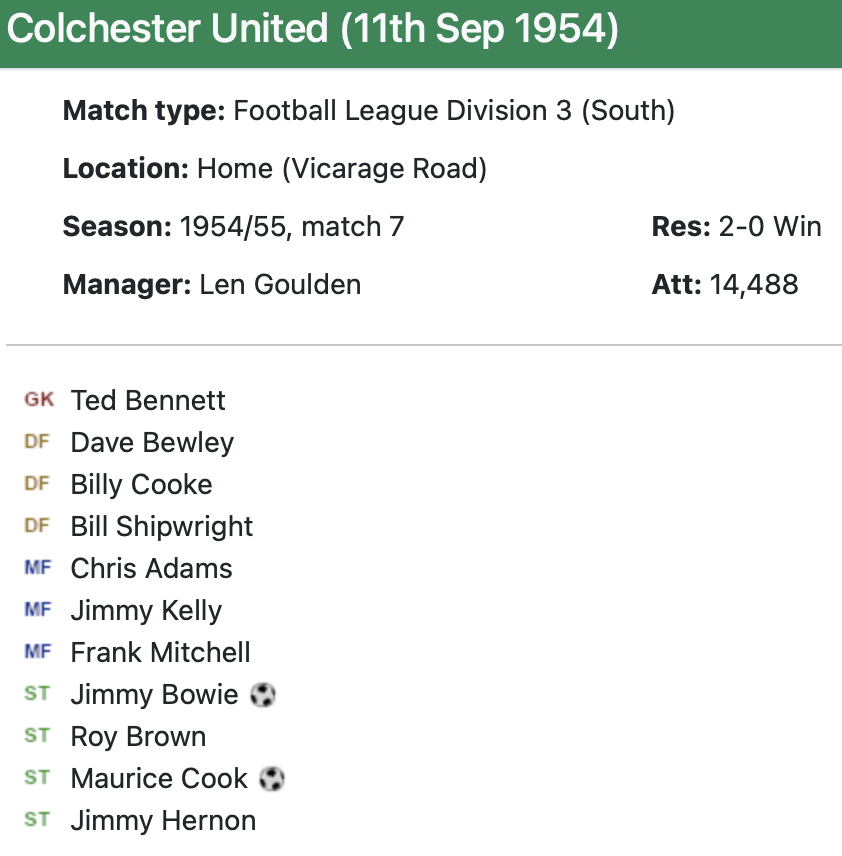Click the MF icon next to Chris Adams
Screen dimensions: 842x856
pyautogui.click(x=37, y=568)
